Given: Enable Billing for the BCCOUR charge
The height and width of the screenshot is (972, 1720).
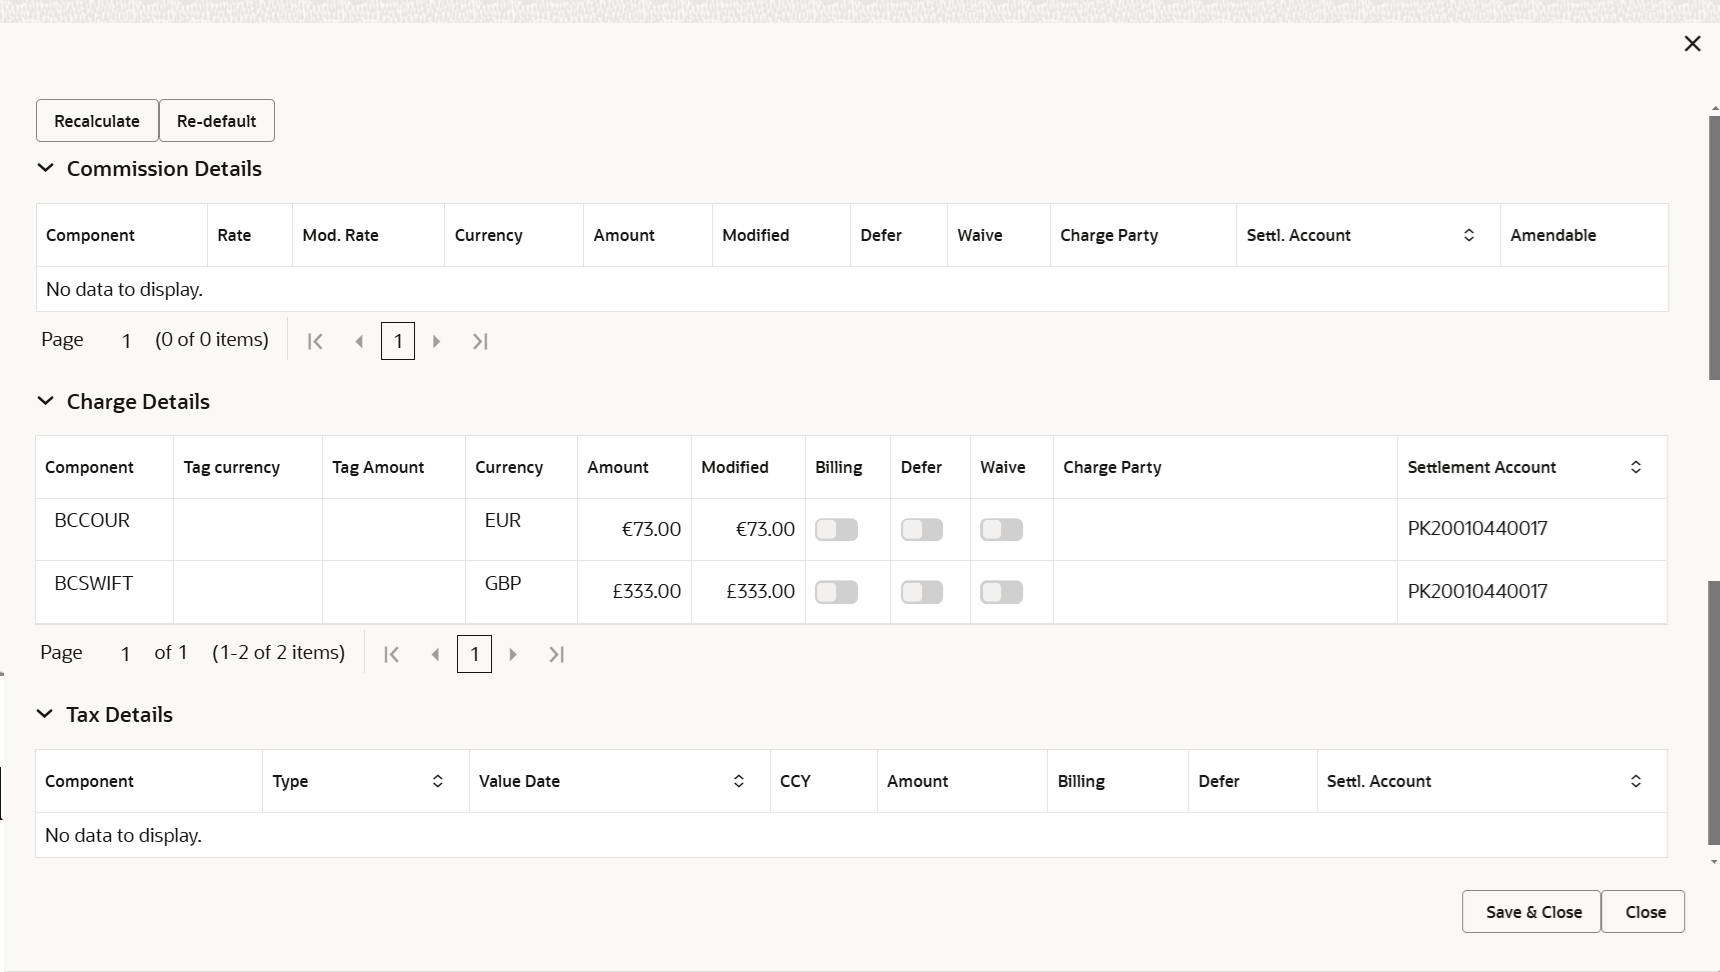Looking at the screenshot, I should (x=837, y=530).
